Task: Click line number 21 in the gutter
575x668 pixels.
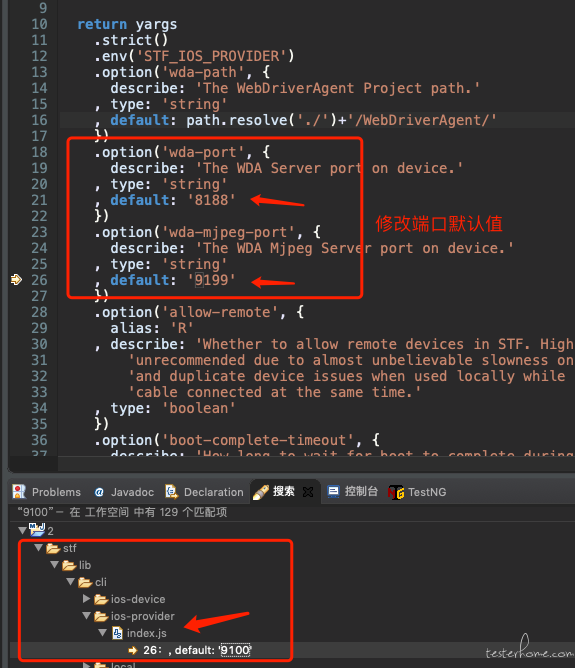Action: [39, 200]
